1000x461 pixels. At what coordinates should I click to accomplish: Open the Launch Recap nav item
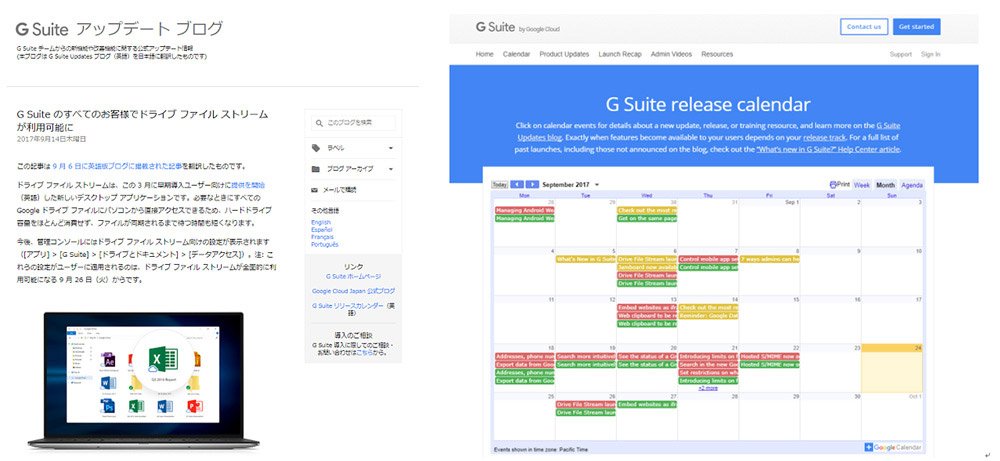[x=620, y=54]
